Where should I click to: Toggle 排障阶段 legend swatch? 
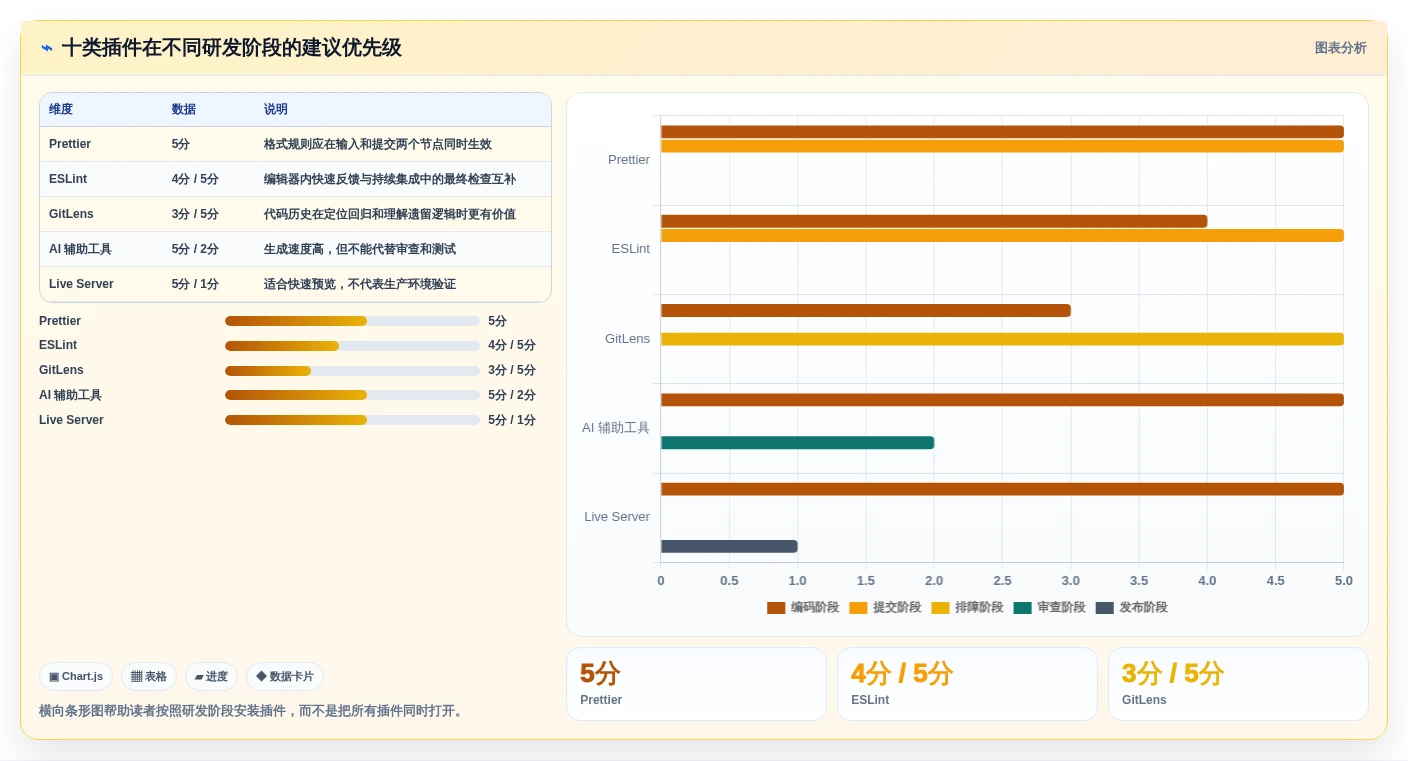pos(940,608)
